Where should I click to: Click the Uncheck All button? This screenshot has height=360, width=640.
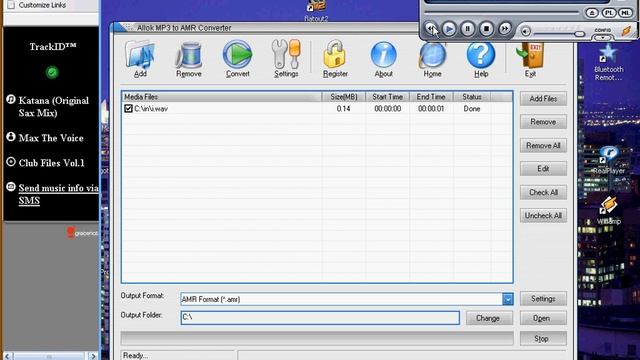543,216
